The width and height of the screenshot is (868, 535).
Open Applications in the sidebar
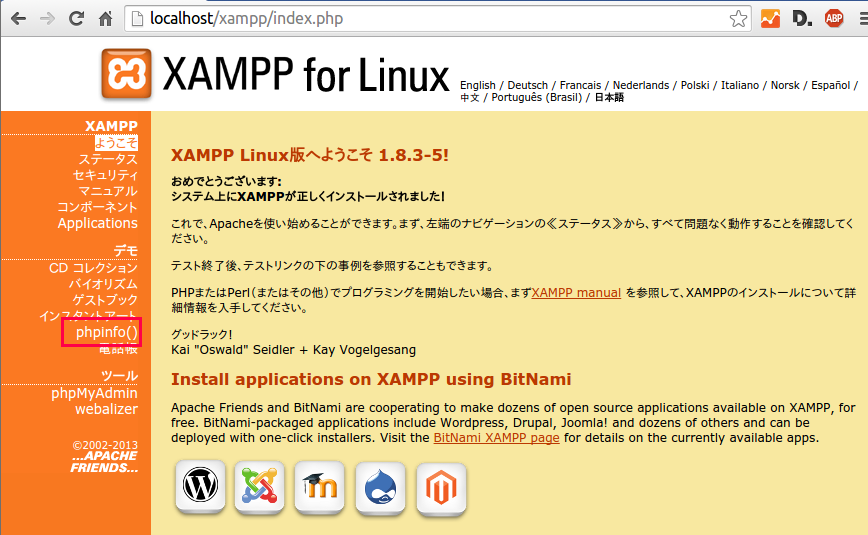tap(97, 223)
